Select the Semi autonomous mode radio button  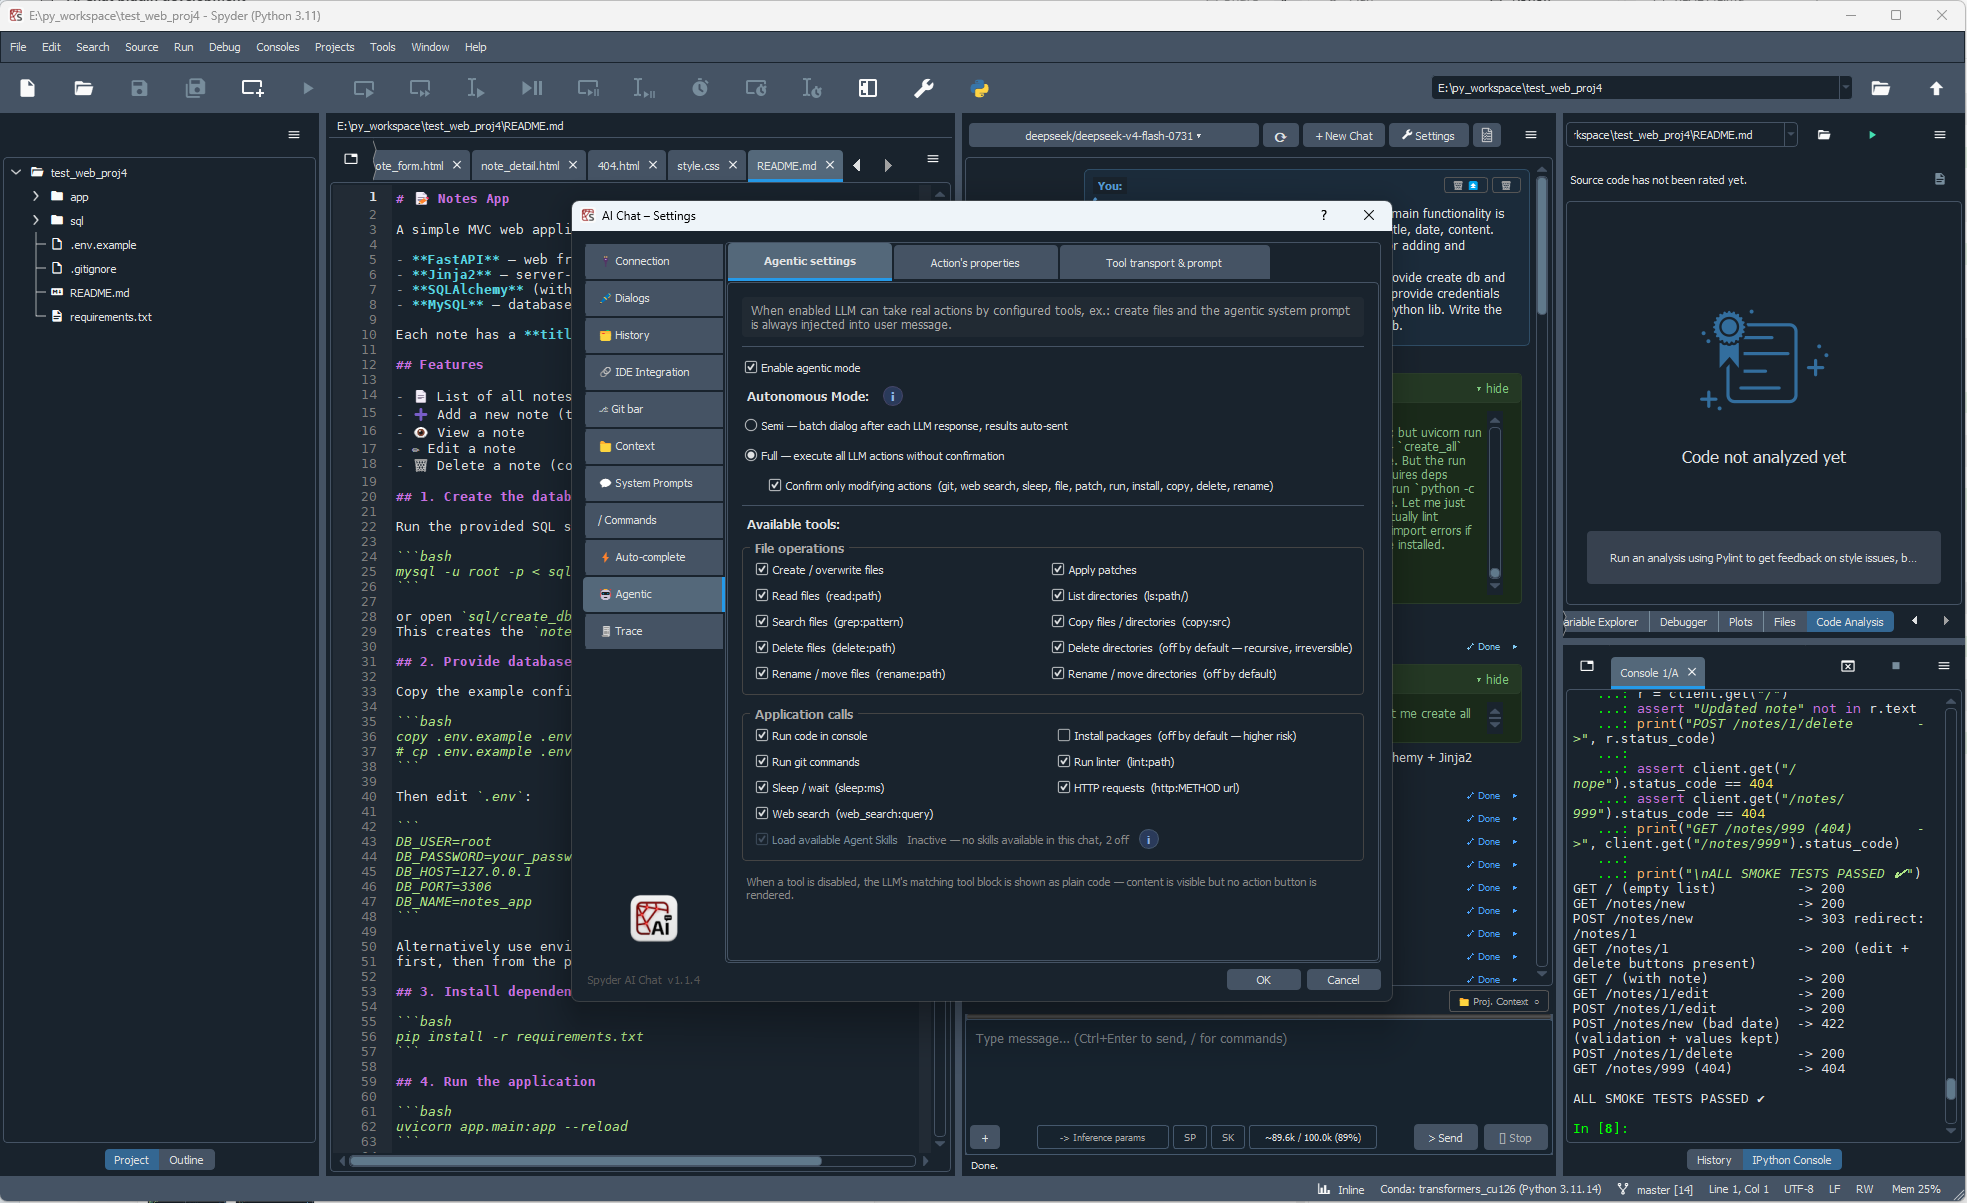(751, 426)
